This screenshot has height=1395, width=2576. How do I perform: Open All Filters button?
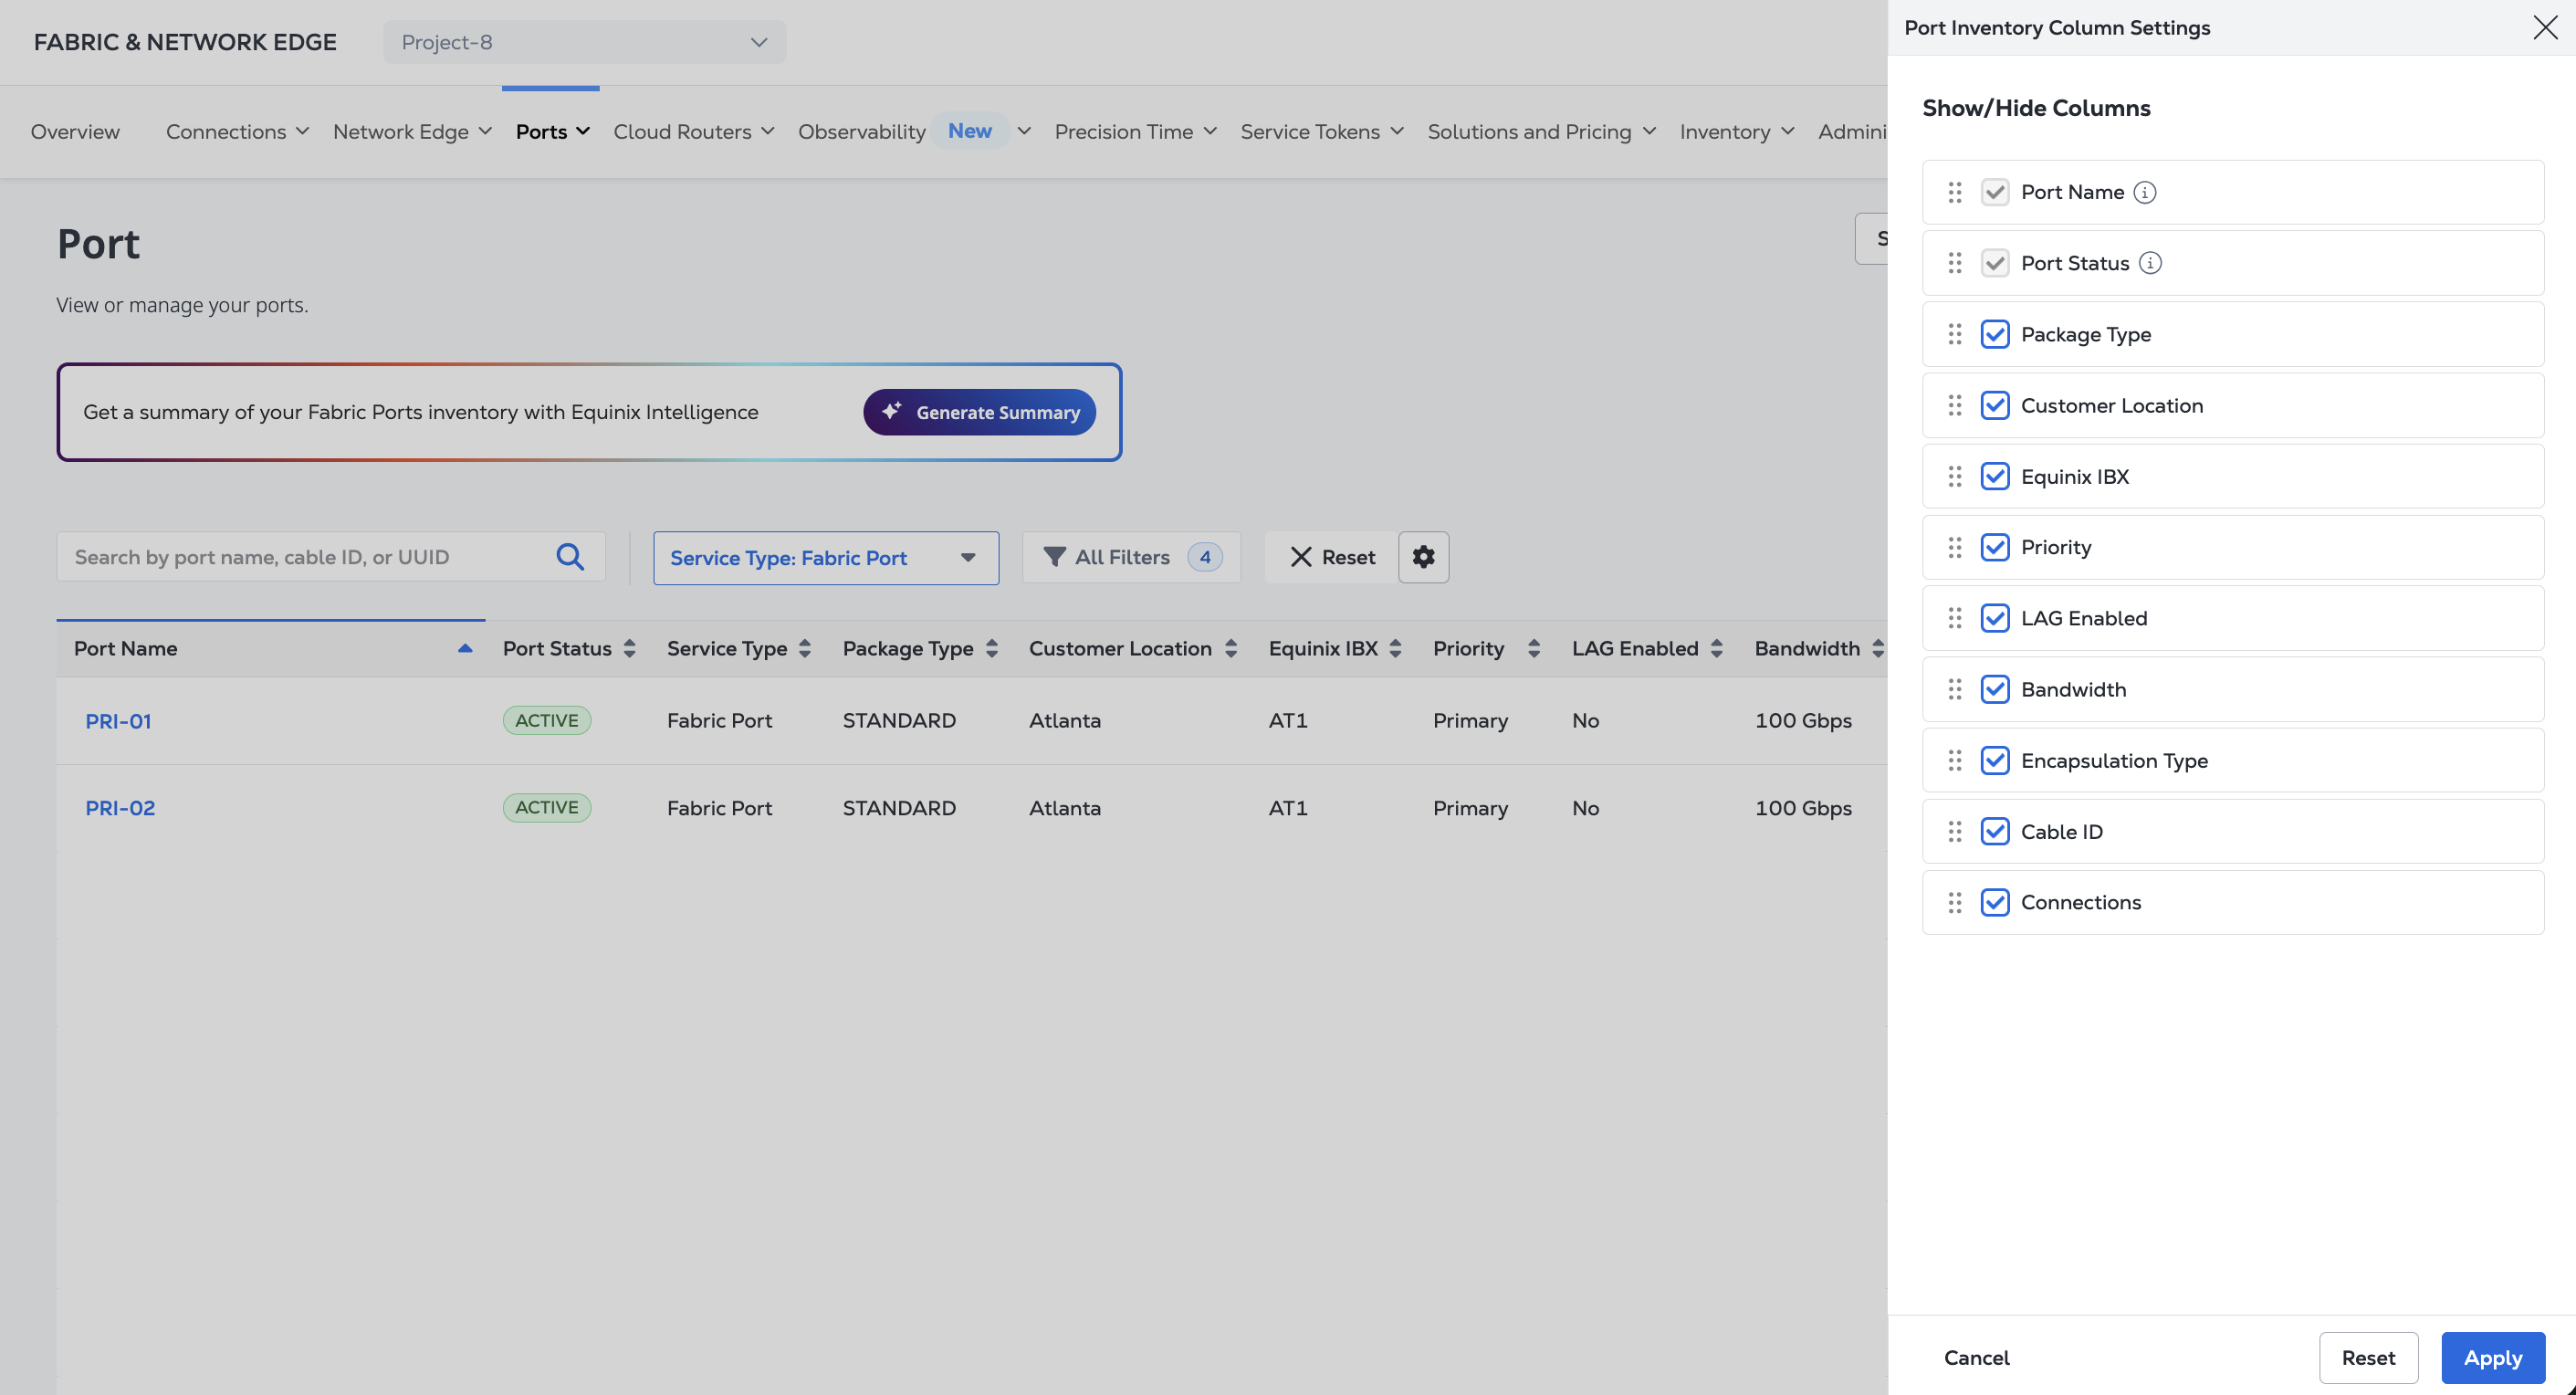point(1131,557)
